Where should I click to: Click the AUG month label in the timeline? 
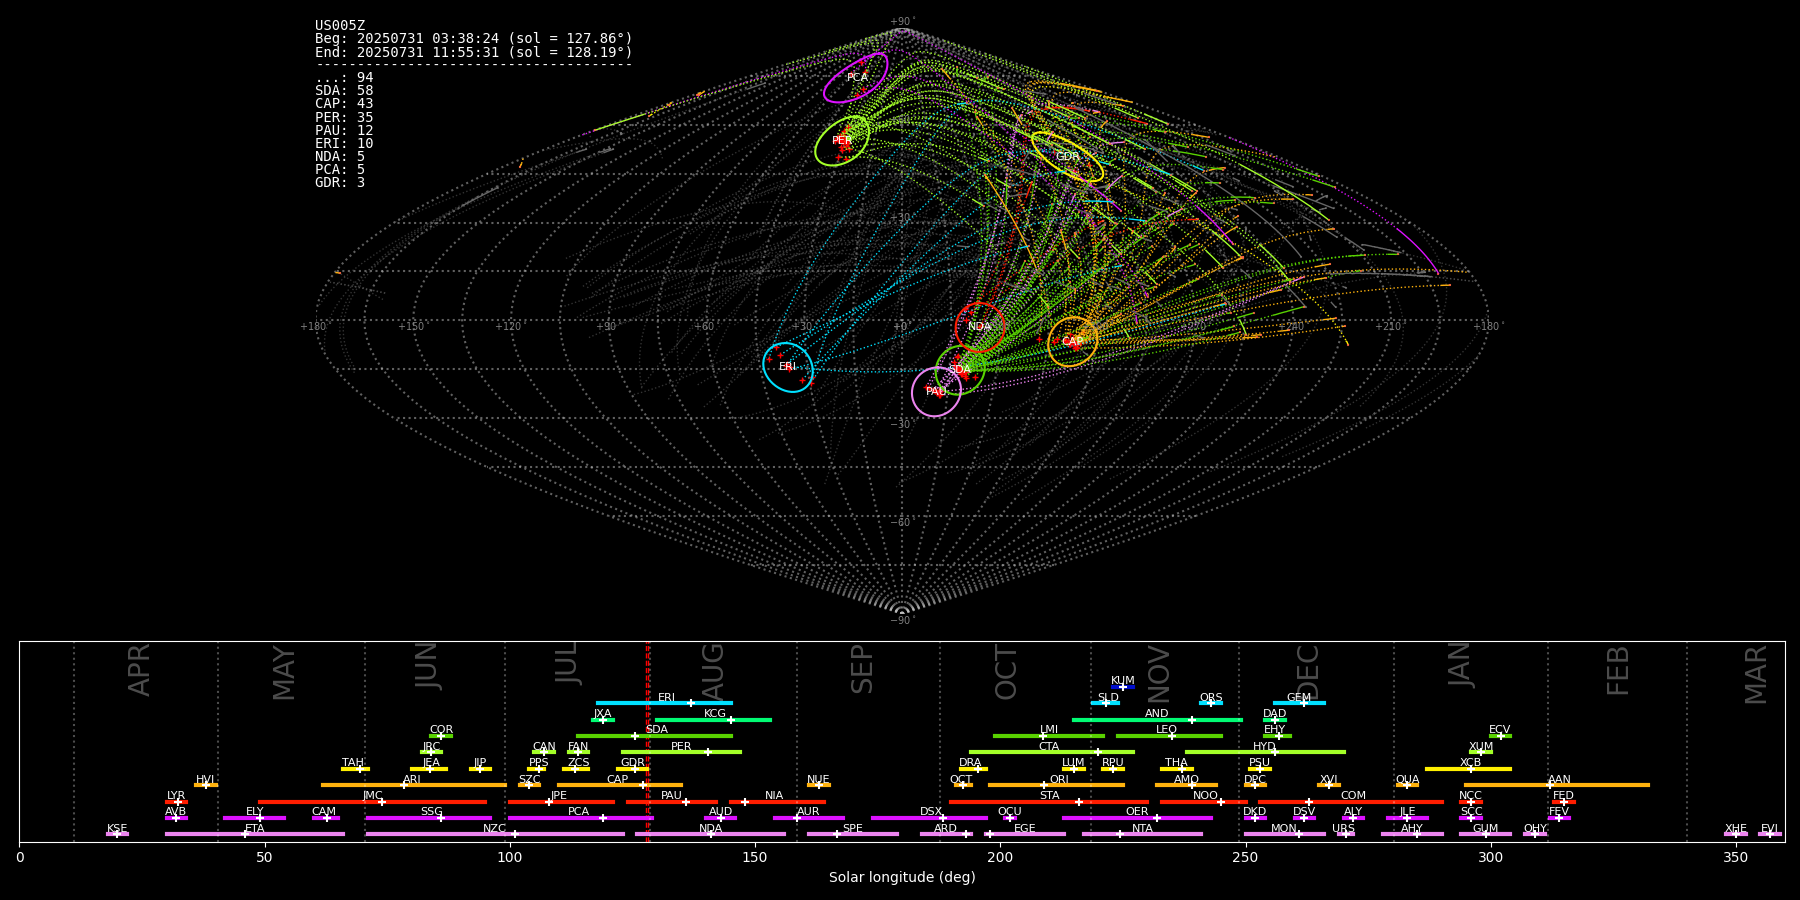[713, 670]
